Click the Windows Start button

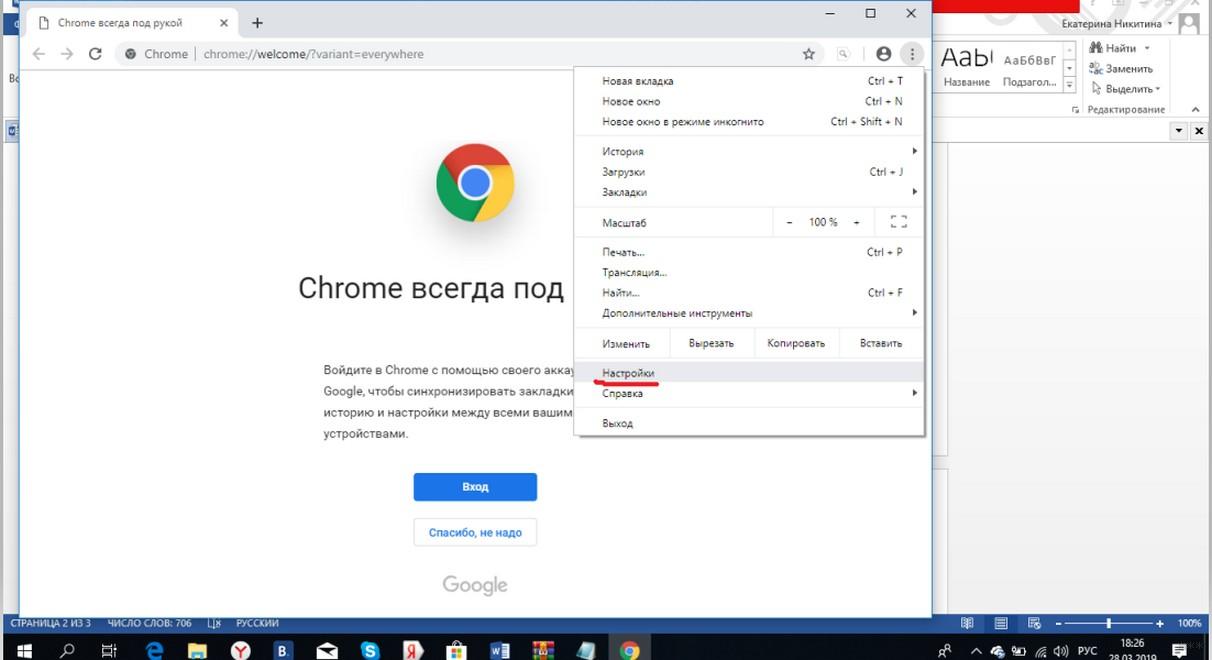tap(24, 650)
